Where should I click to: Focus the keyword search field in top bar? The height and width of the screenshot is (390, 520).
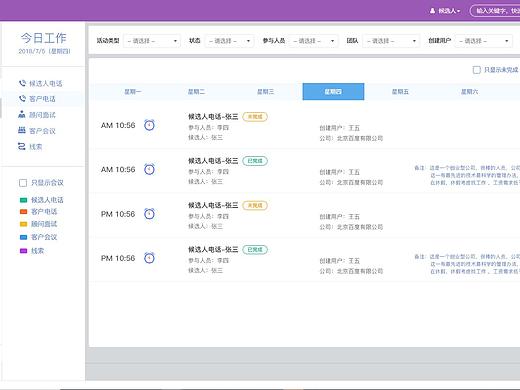[x=495, y=11]
